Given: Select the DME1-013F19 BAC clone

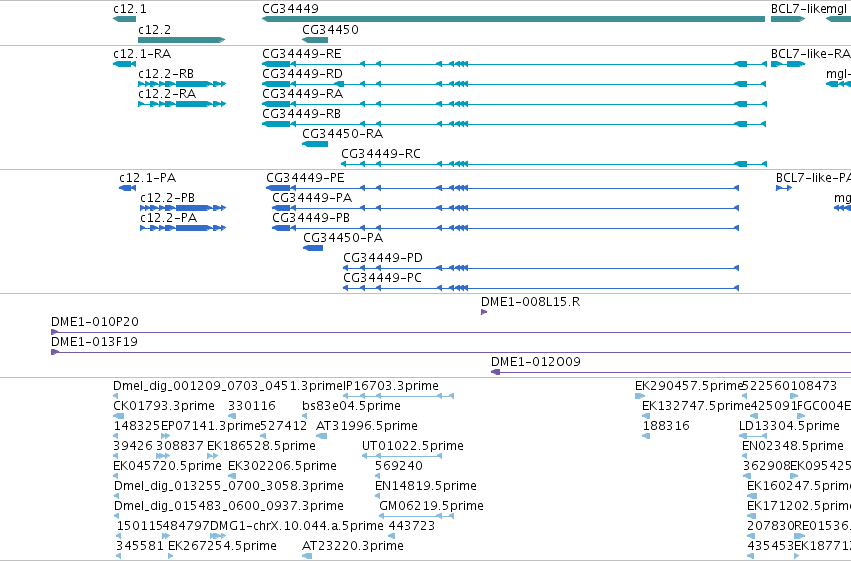Looking at the screenshot, I should pos(451,352).
